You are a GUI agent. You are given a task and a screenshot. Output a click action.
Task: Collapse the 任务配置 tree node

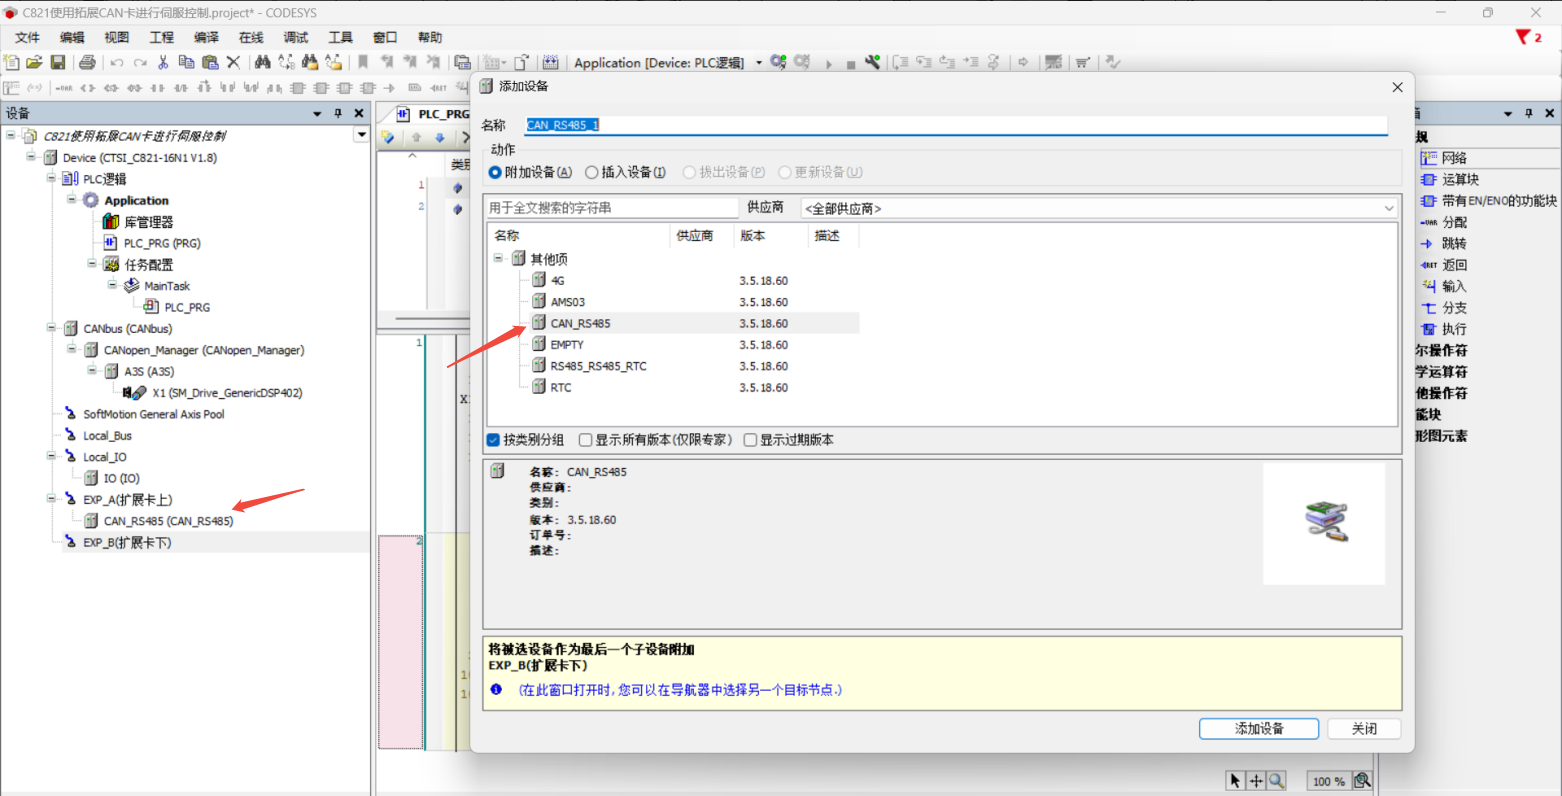pos(92,264)
